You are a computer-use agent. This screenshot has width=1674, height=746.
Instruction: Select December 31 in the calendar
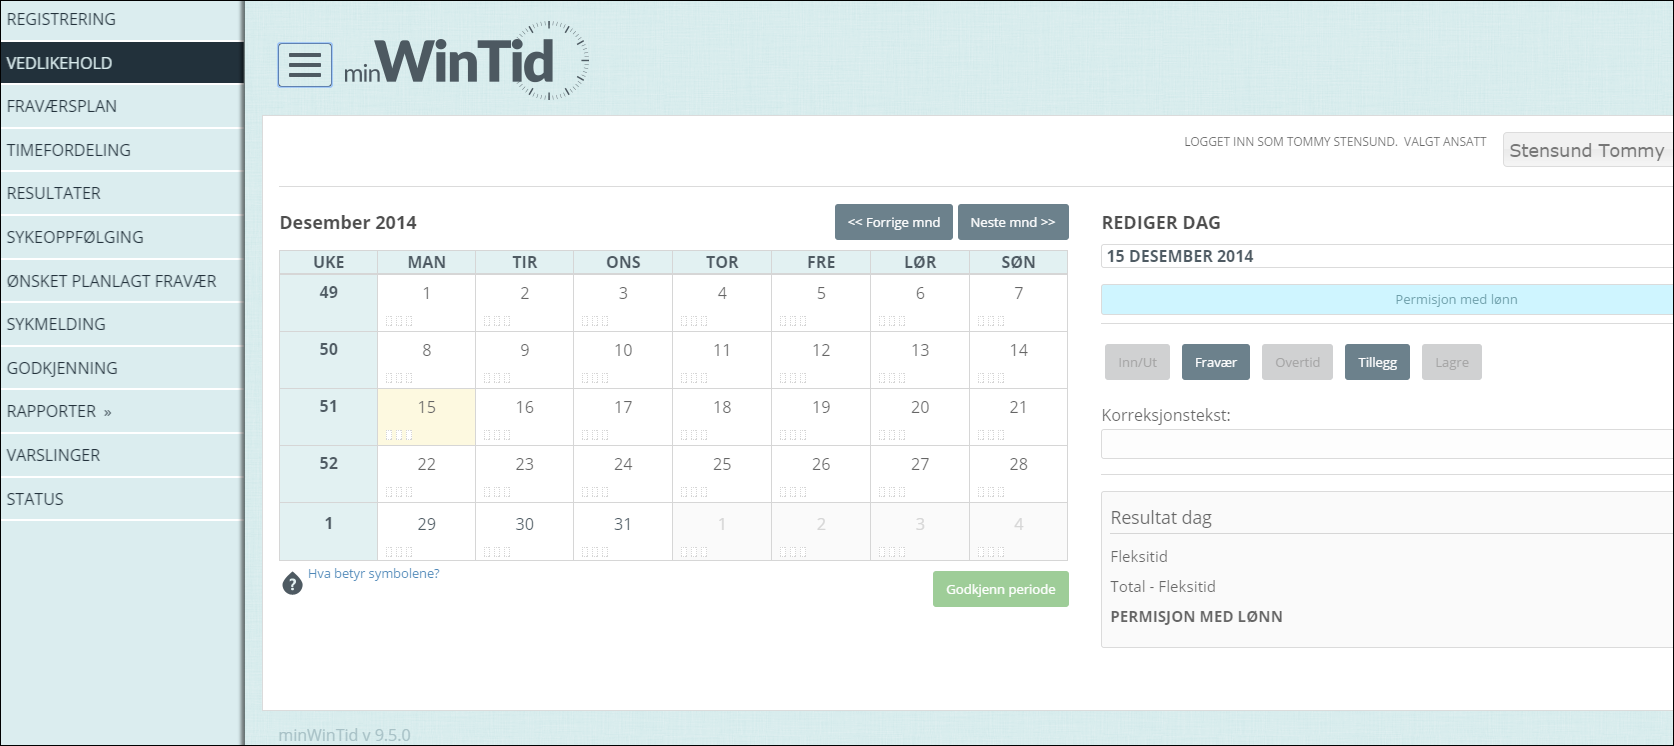(x=623, y=532)
